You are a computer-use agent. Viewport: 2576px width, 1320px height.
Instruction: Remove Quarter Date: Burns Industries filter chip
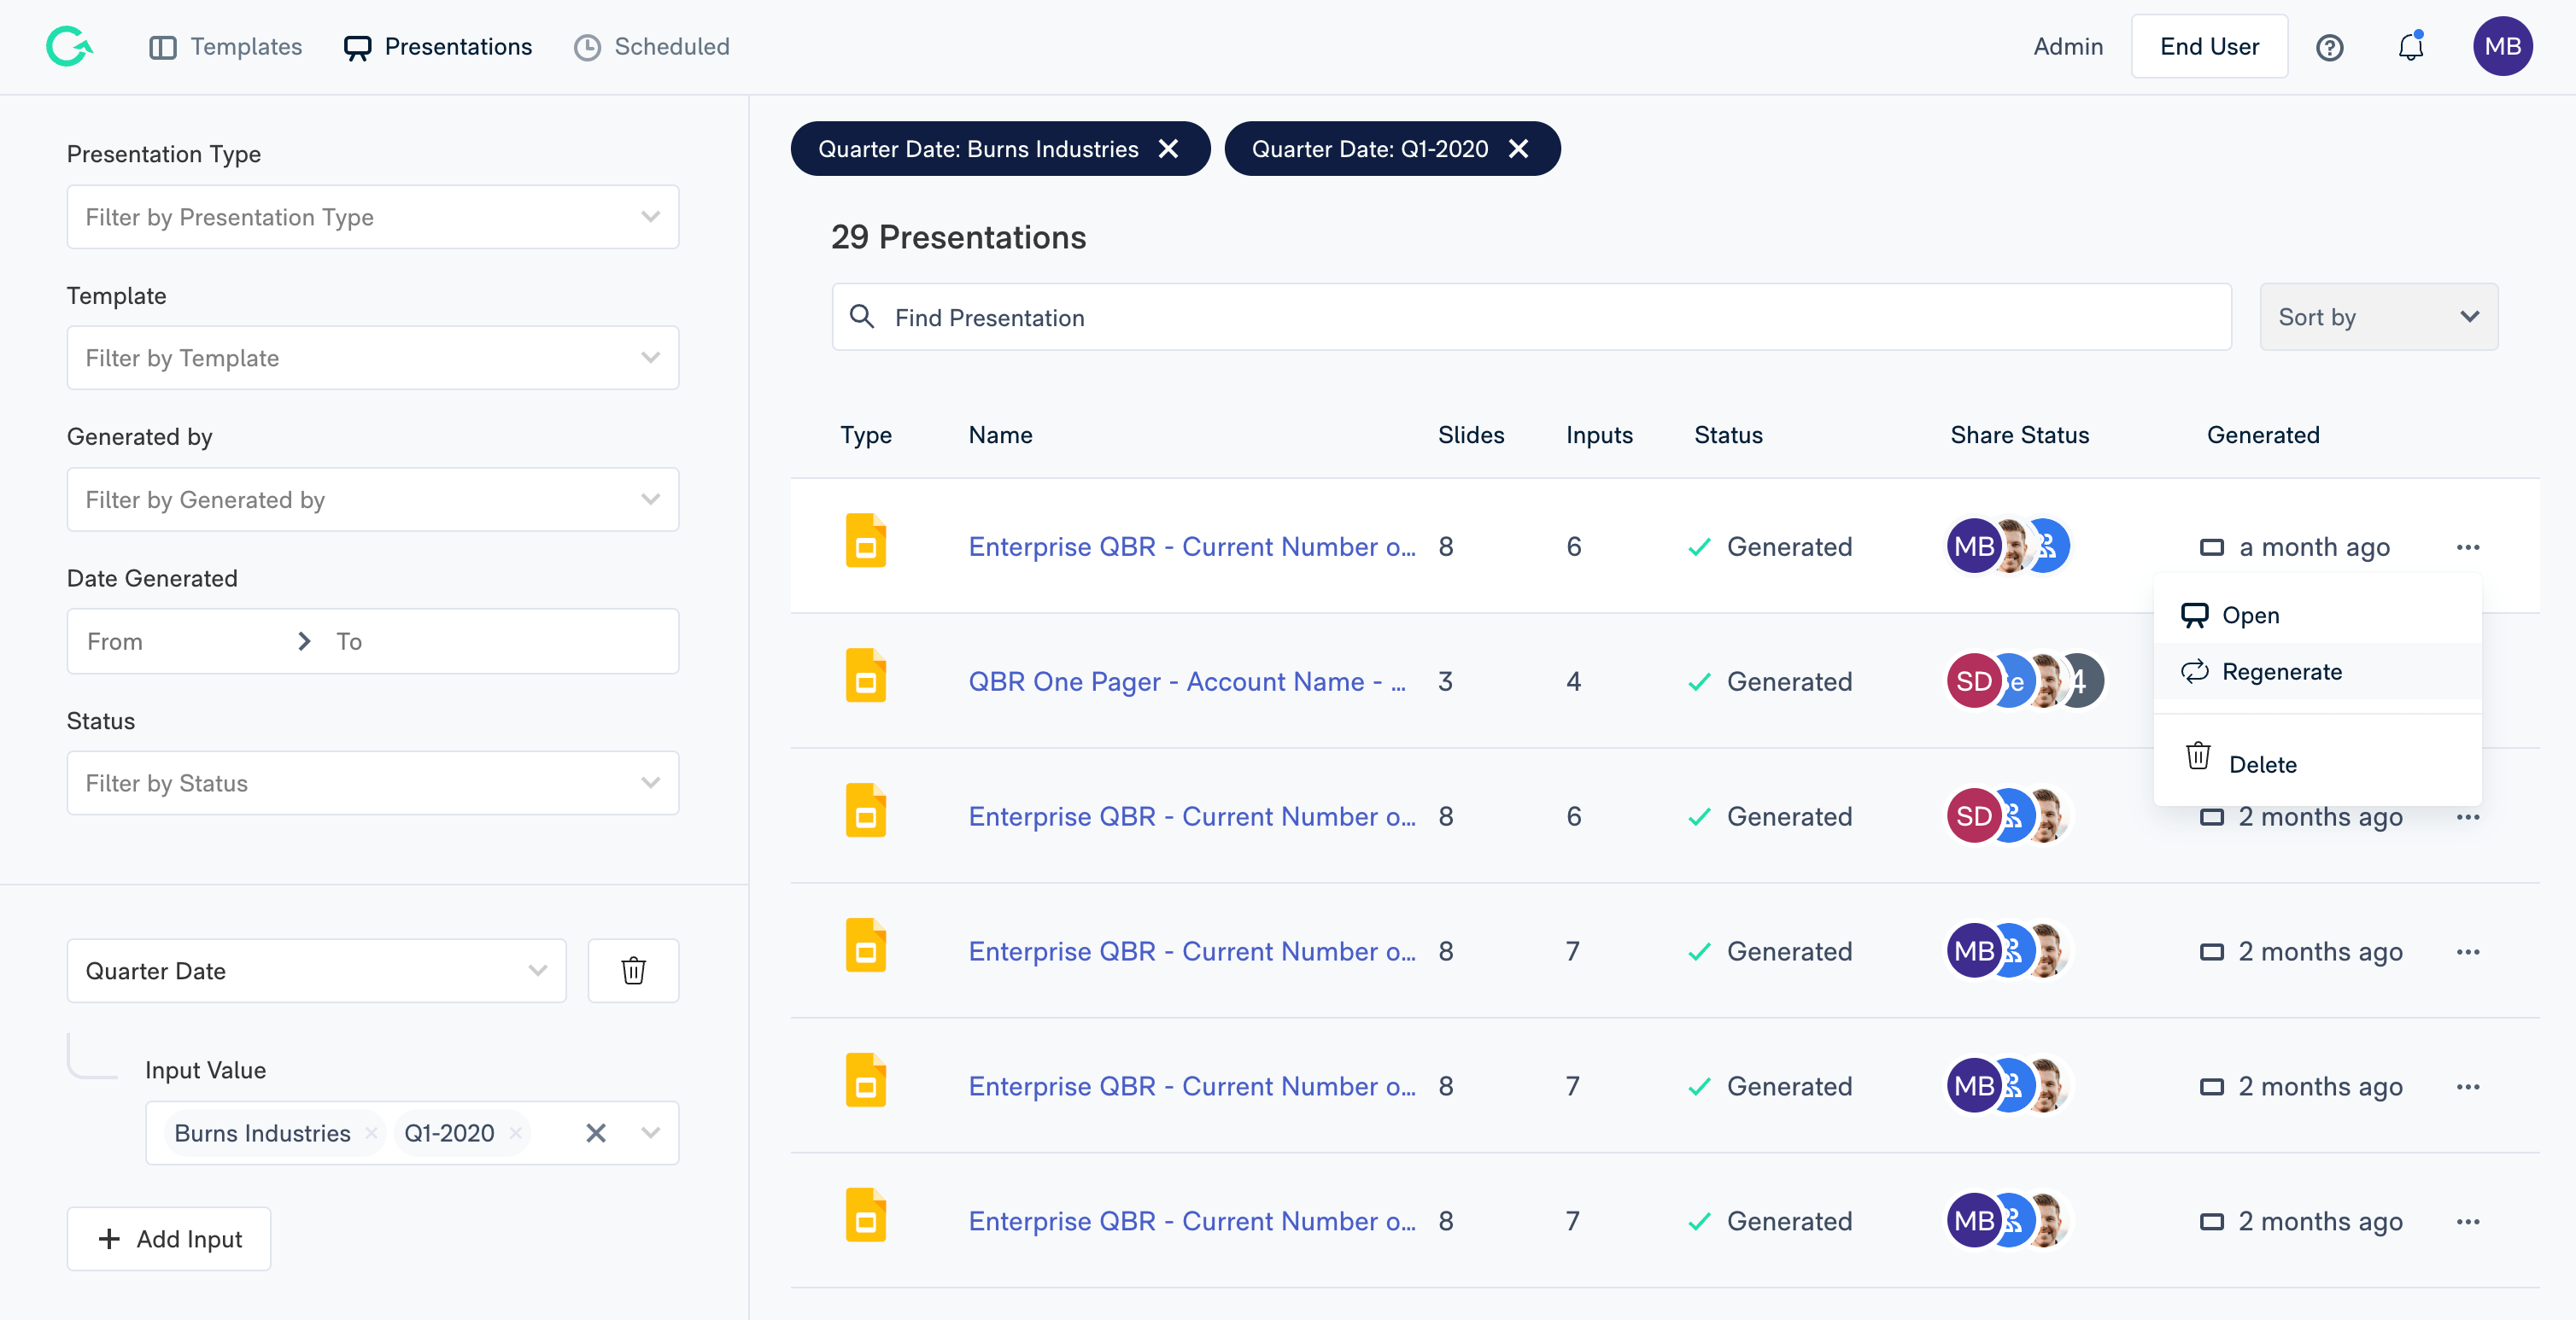point(1168,149)
